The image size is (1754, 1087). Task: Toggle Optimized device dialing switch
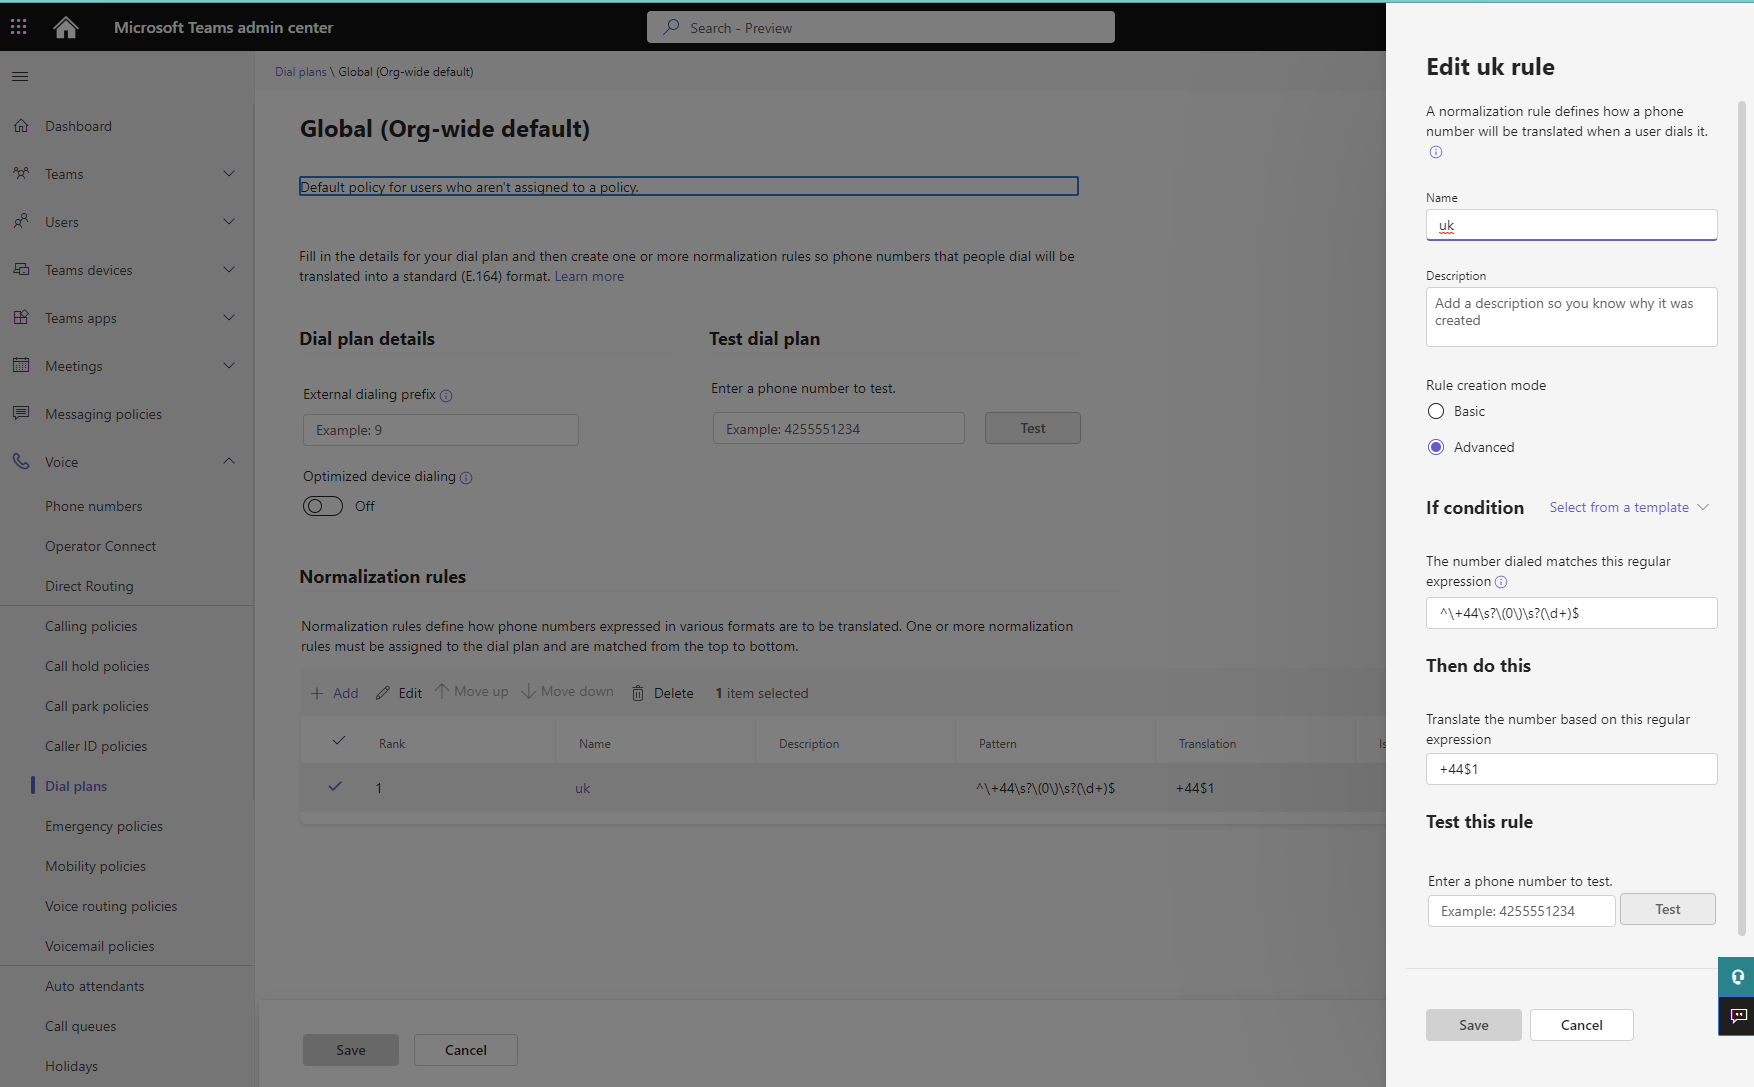[x=323, y=506]
